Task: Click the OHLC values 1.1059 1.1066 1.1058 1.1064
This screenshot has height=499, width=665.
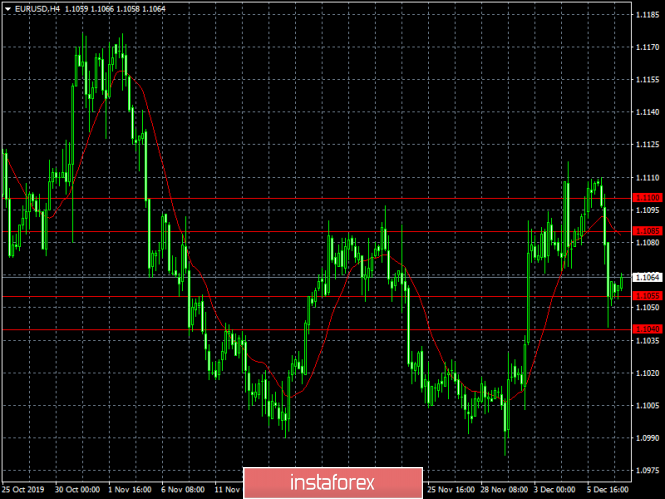Action: [115, 9]
